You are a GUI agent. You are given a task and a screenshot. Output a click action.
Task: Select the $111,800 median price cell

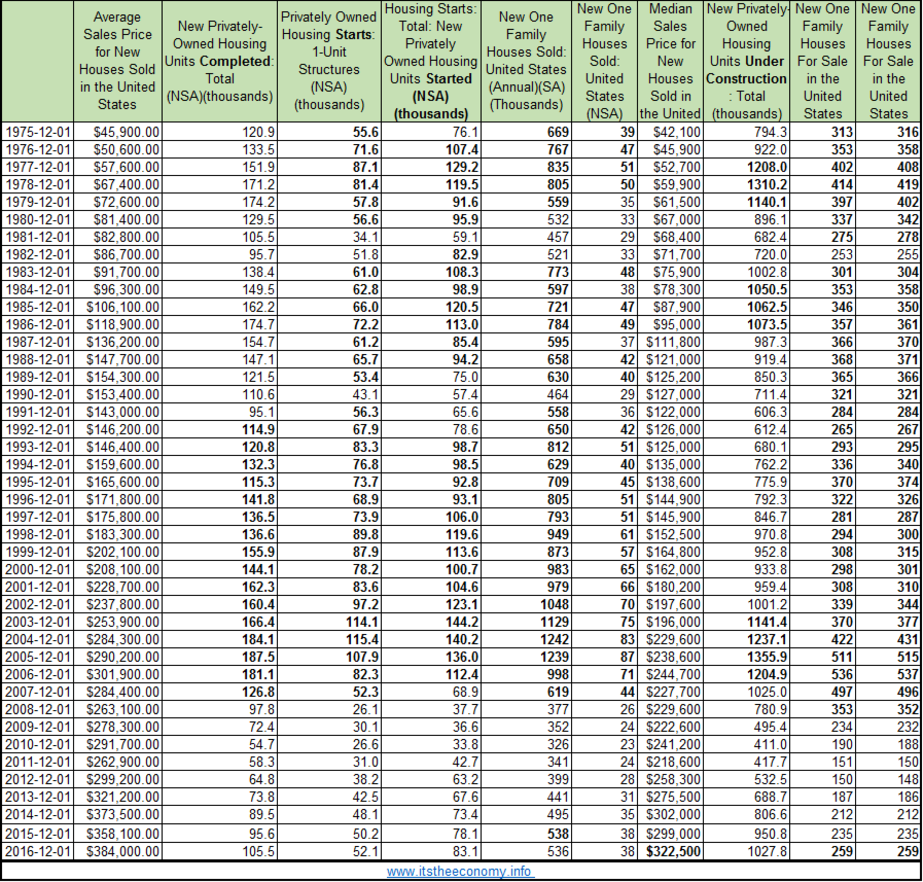pyautogui.click(x=670, y=342)
